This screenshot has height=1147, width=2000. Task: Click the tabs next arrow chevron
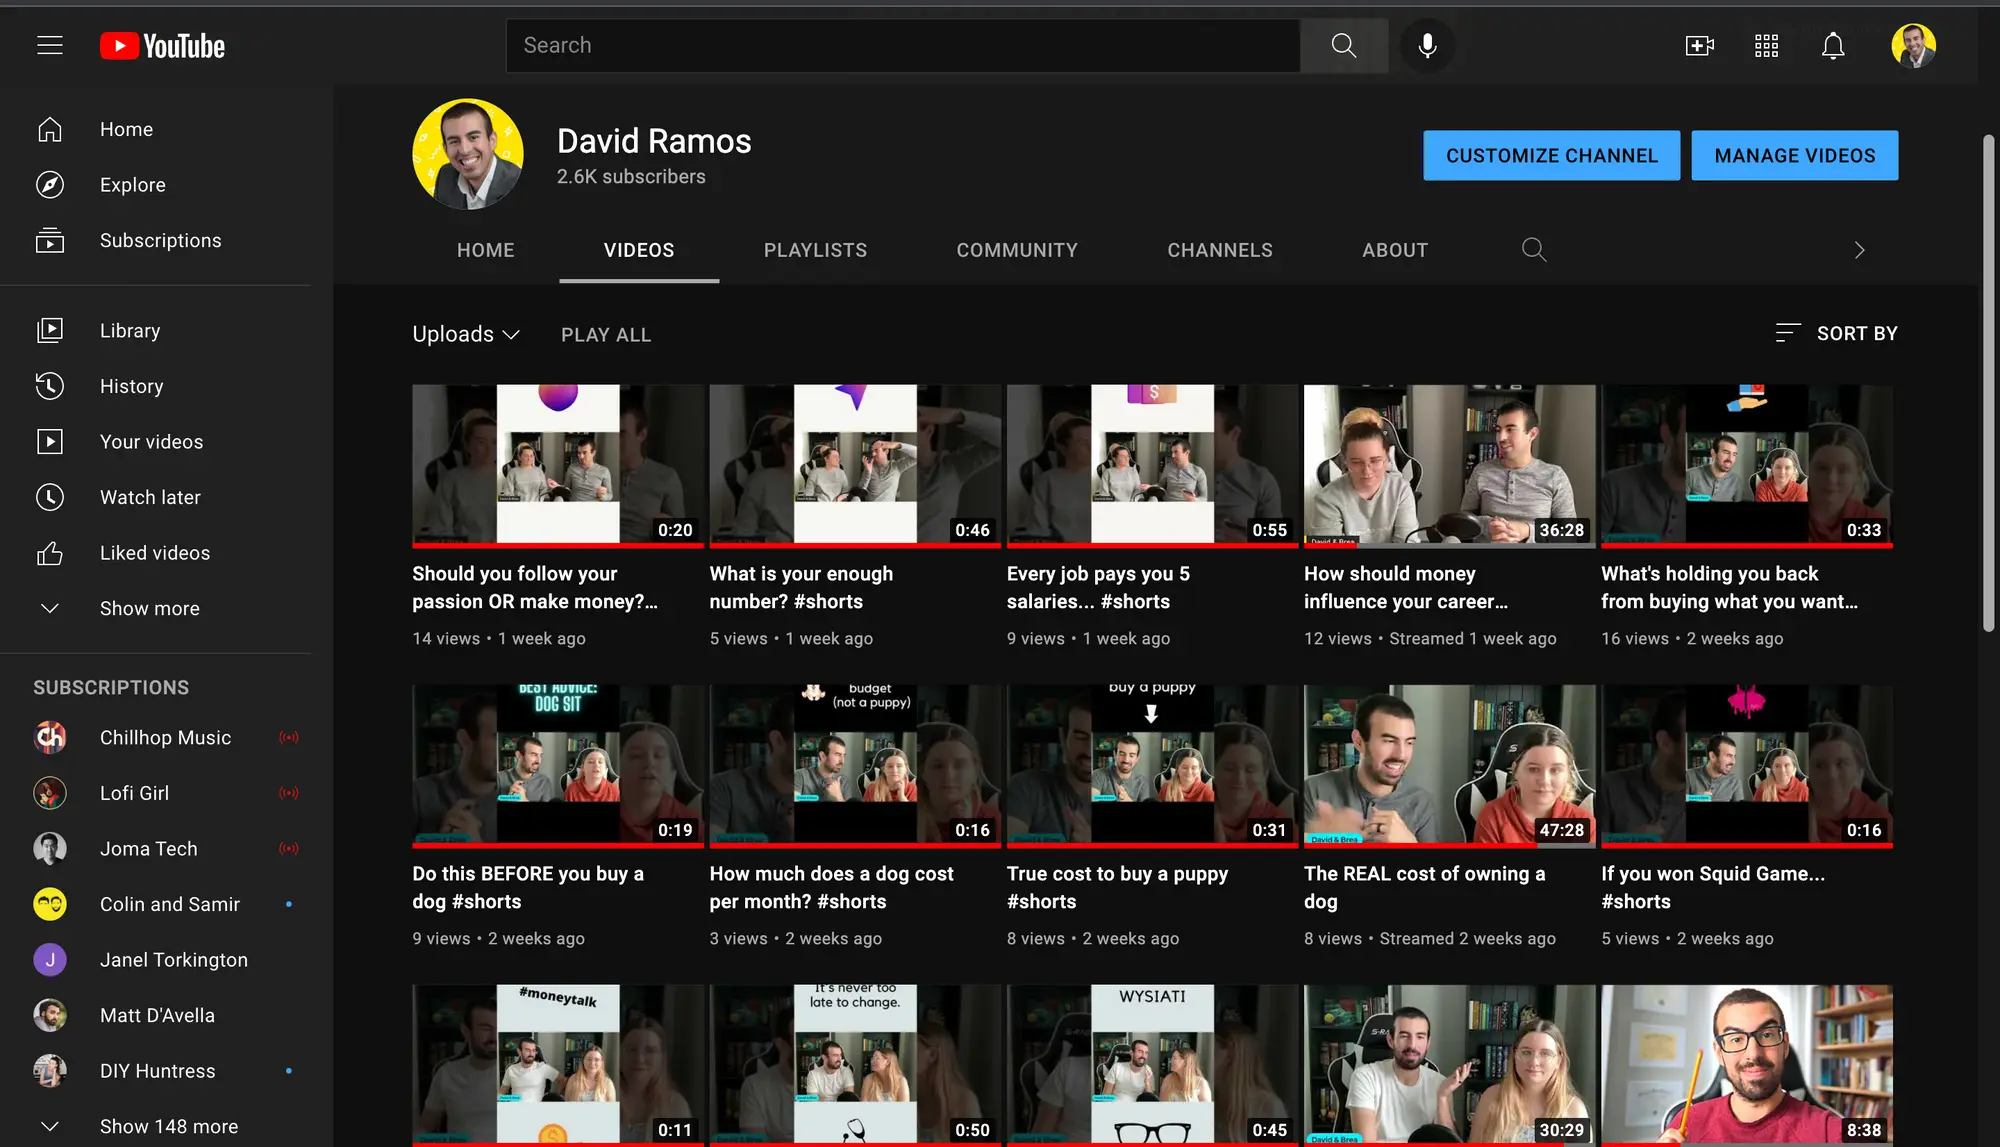[x=1859, y=250]
